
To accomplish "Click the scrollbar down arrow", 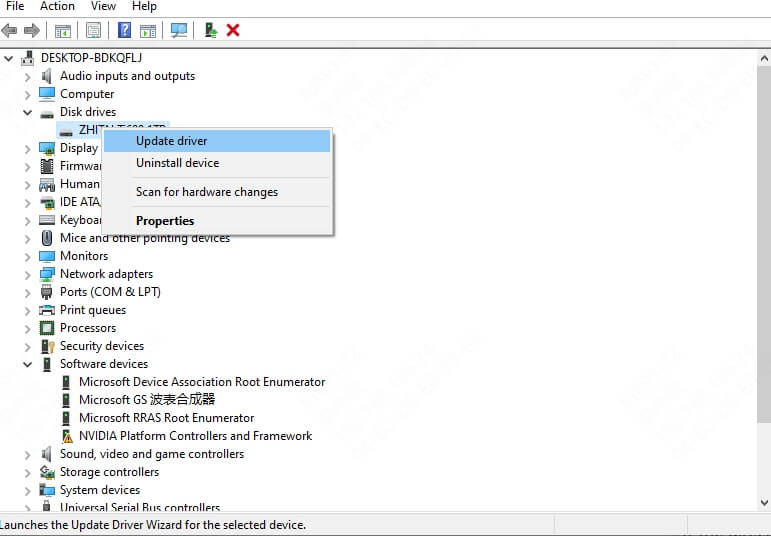I will coord(764,503).
